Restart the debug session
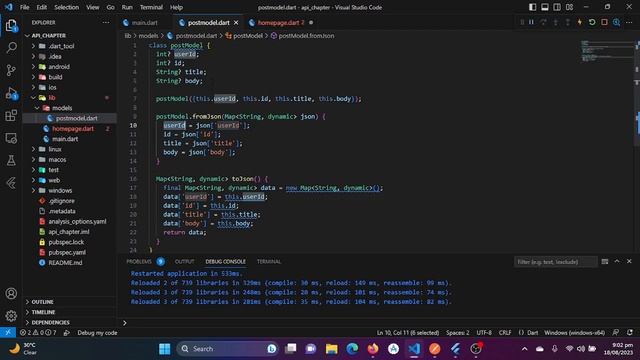The height and width of the screenshot is (360, 640). (592, 22)
